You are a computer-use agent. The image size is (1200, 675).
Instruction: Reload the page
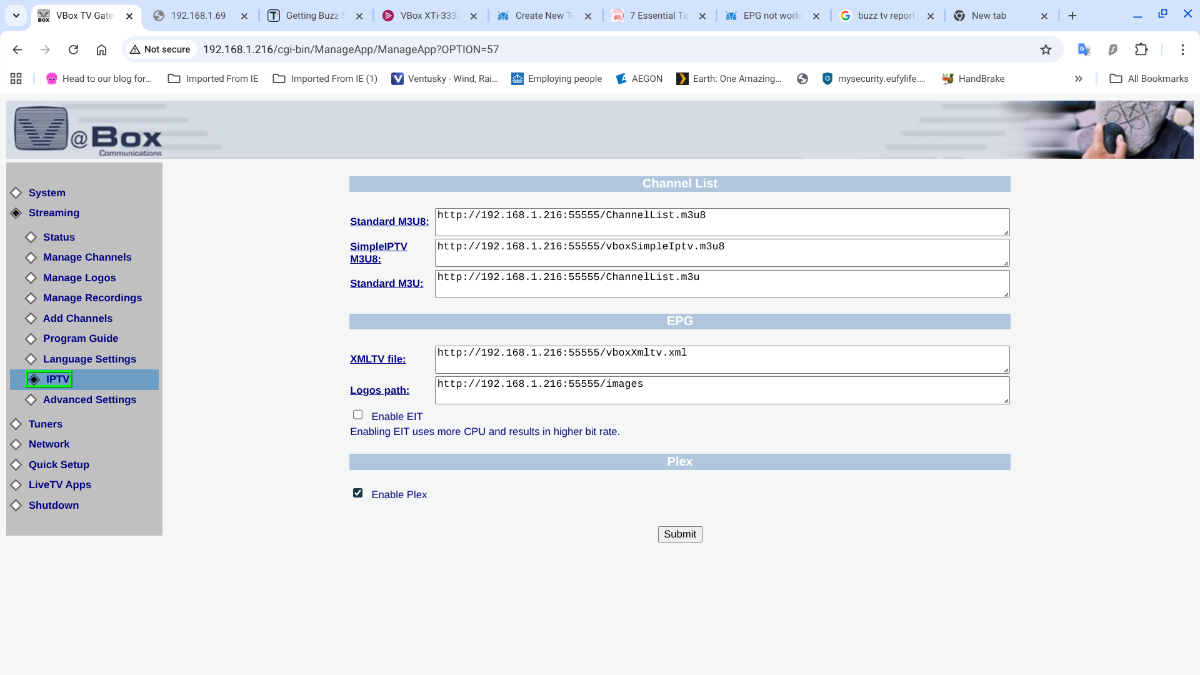click(x=73, y=49)
